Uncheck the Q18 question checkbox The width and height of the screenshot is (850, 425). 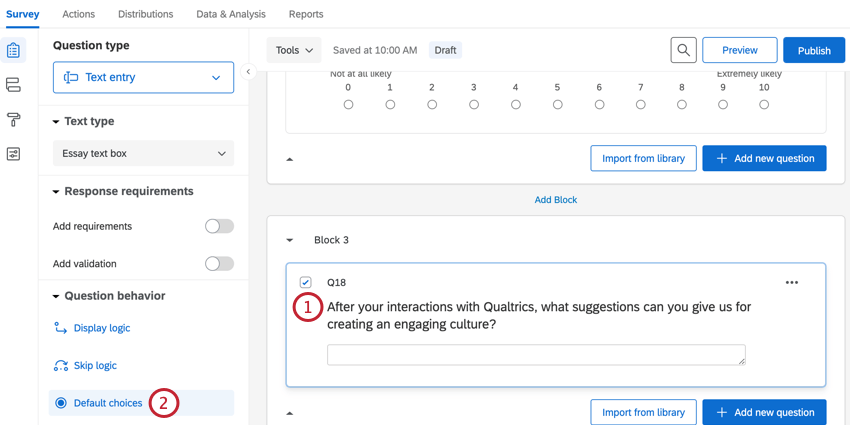pyautogui.click(x=306, y=283)
